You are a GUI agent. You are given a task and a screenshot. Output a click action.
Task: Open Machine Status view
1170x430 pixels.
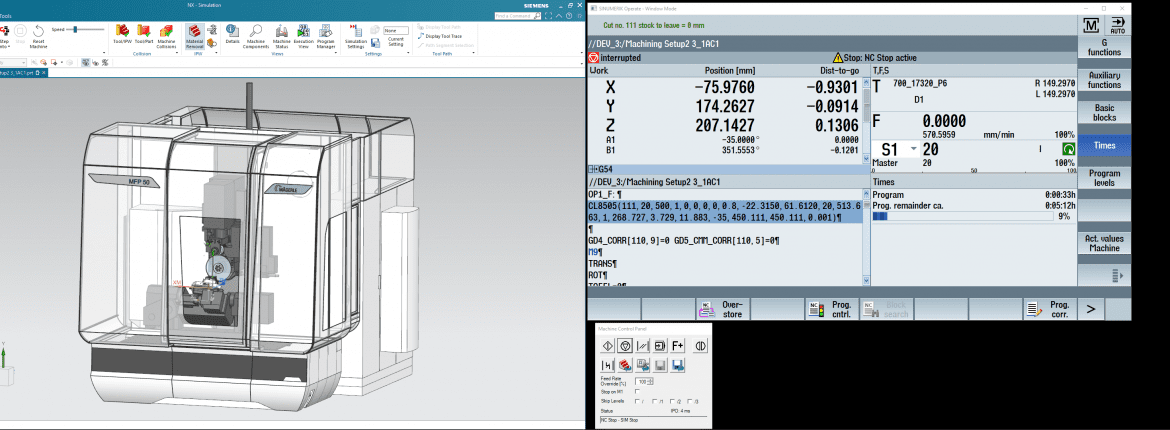[x=282, y=37]
